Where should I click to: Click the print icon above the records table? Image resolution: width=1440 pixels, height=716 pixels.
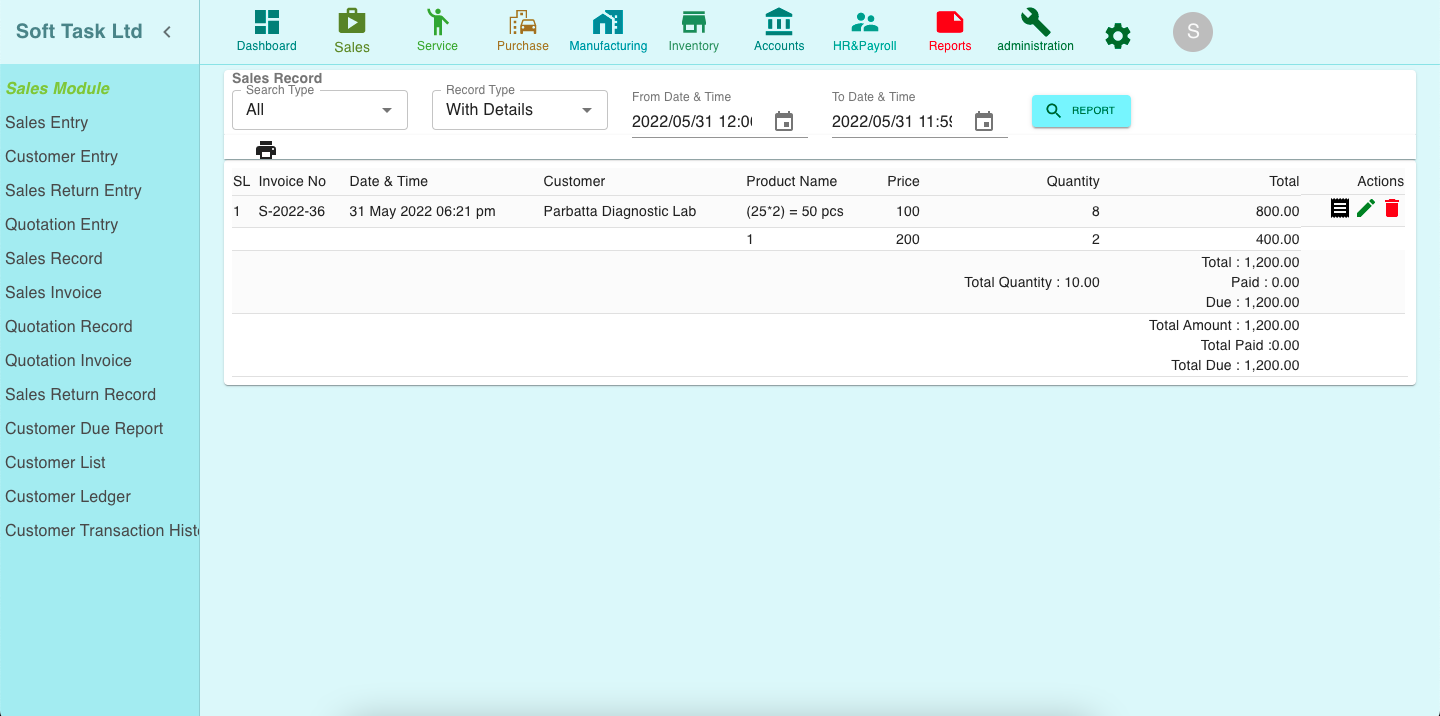[x=266, y=149]
